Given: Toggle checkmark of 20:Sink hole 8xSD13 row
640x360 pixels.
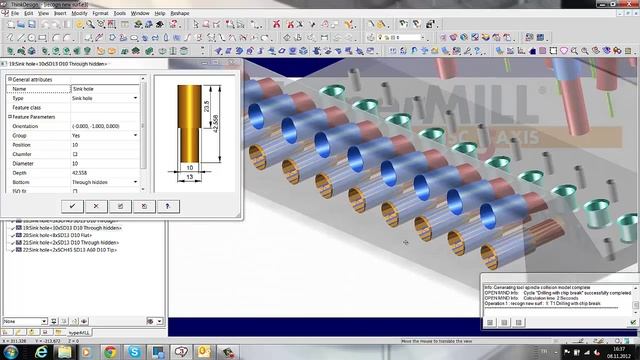Looking at the screenshot, I should (12, 236).
